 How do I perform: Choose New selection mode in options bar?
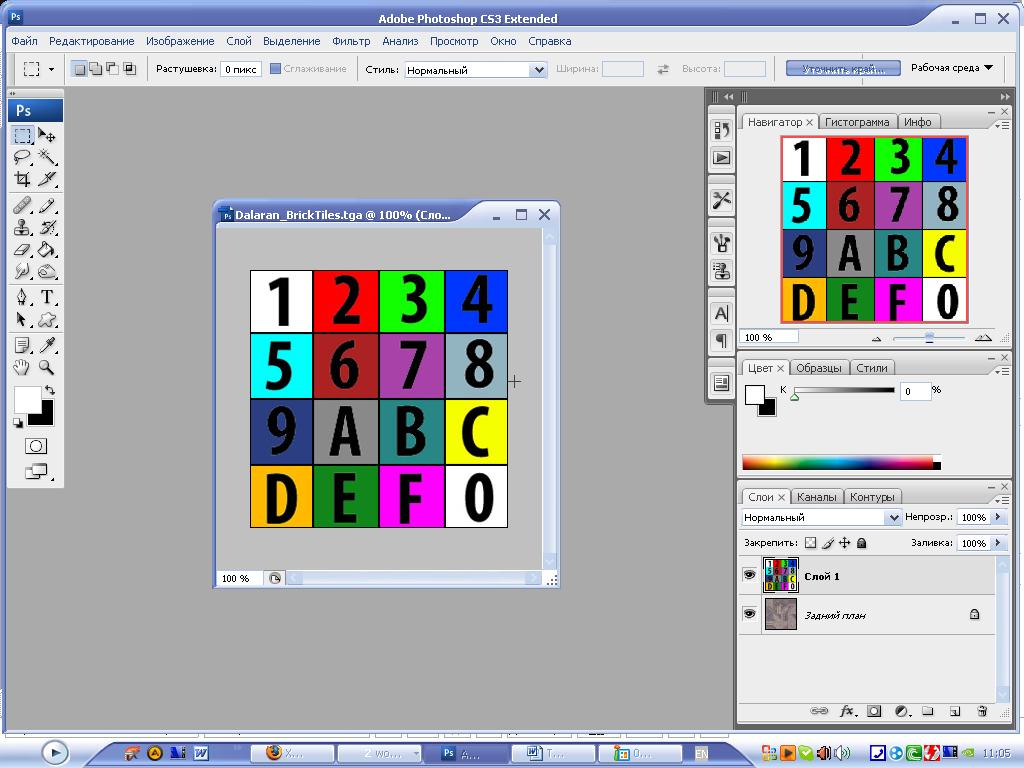pos(79,69)
